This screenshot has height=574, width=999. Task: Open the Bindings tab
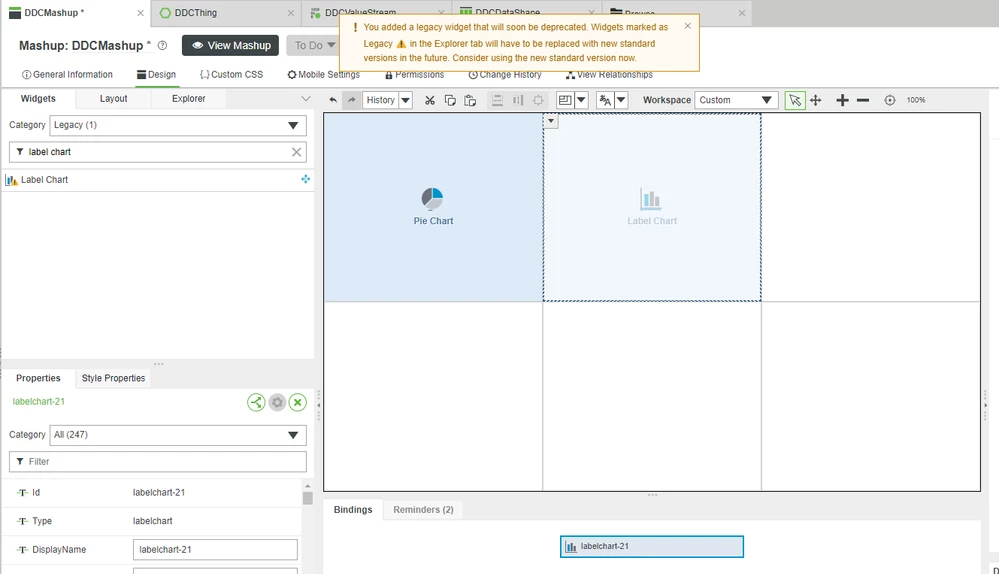353,510
